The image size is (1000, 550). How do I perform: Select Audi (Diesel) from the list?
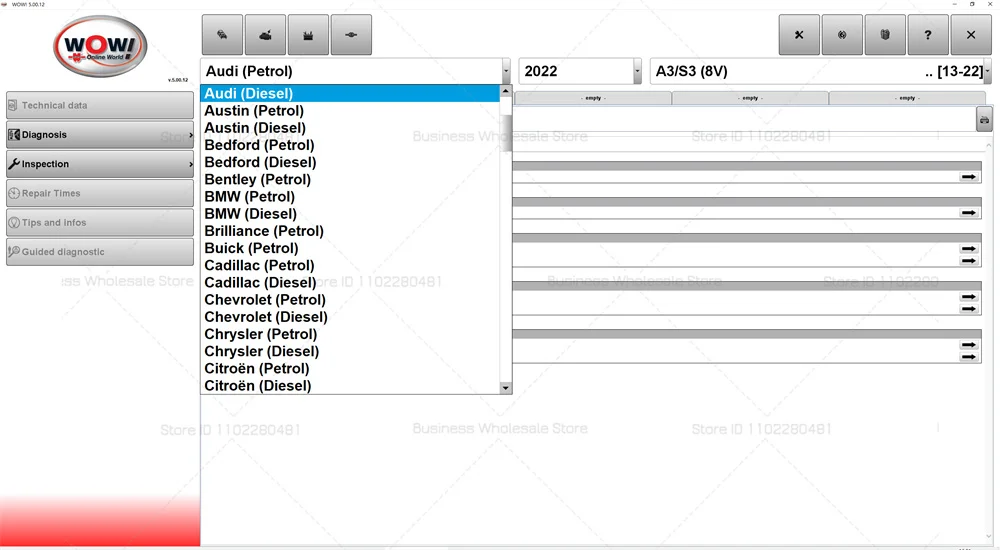(x=350, y=93)
